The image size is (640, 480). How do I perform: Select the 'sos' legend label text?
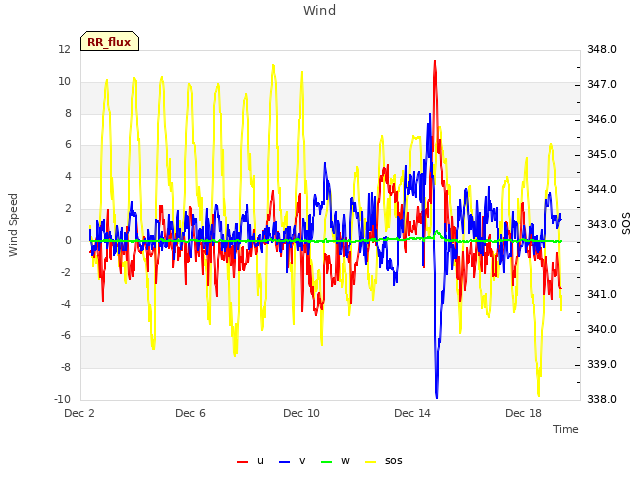[393, 461]
